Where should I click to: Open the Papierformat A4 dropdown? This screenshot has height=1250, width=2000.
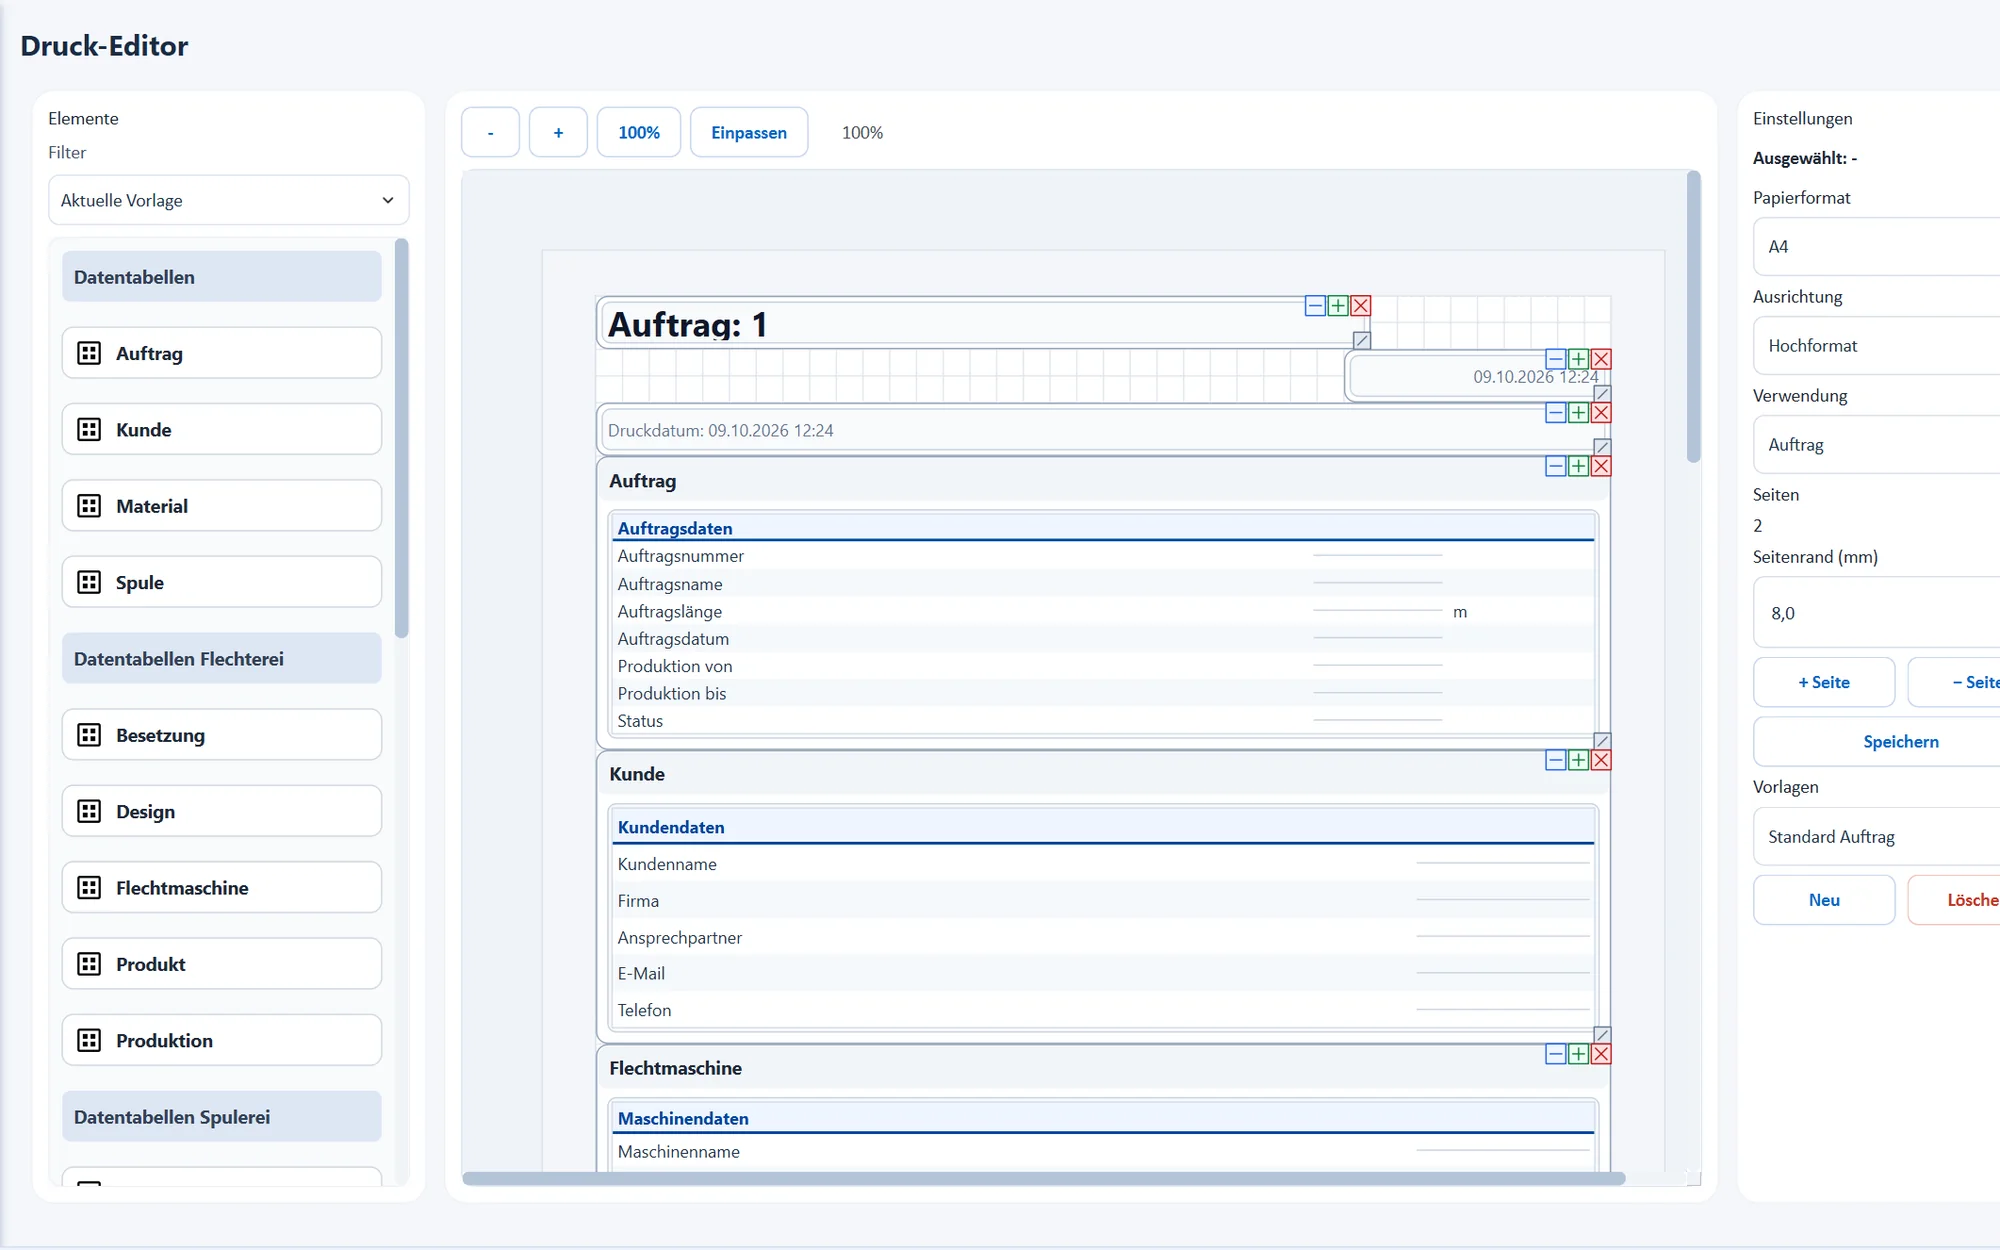1876,247
